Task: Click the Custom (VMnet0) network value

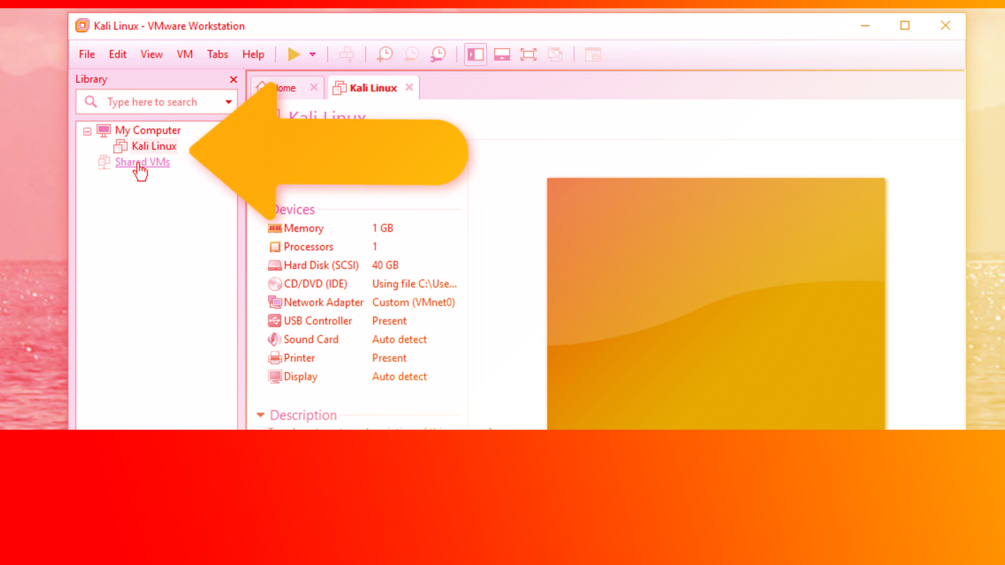Action: [413, 302]
